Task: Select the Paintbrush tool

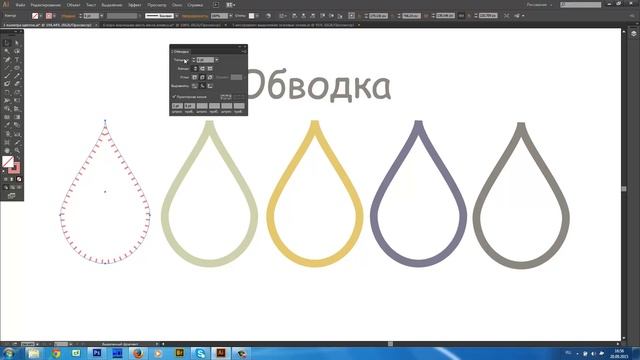Action: point(7,76)
